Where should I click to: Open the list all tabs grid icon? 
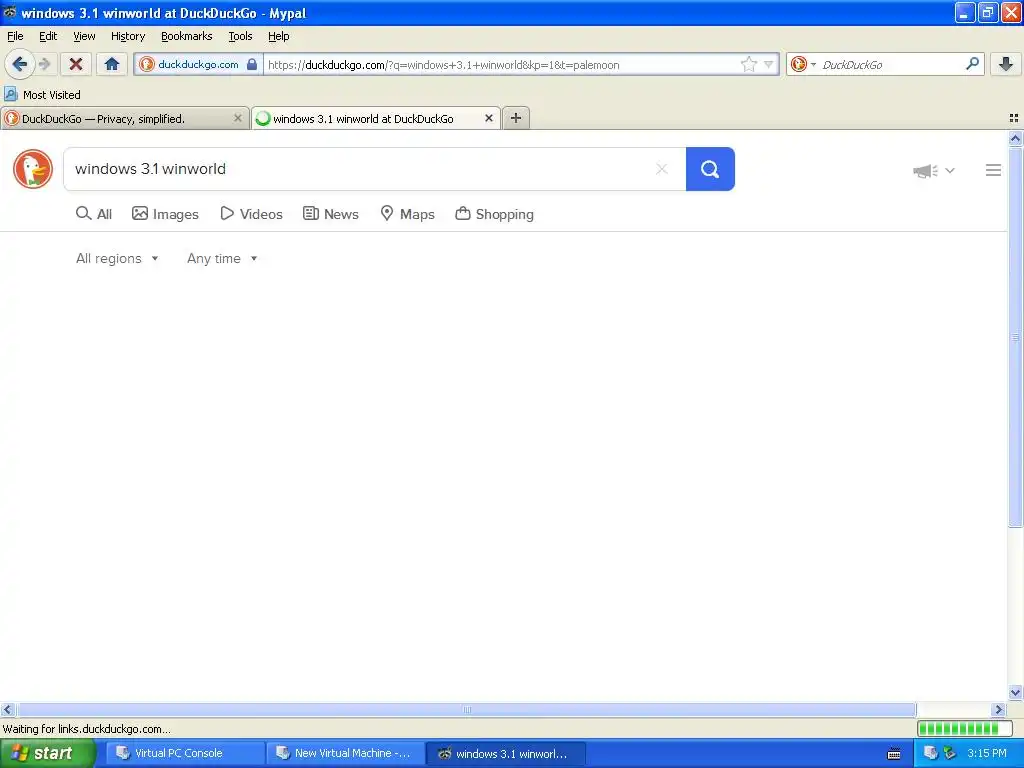click(x=1014, y=118)
